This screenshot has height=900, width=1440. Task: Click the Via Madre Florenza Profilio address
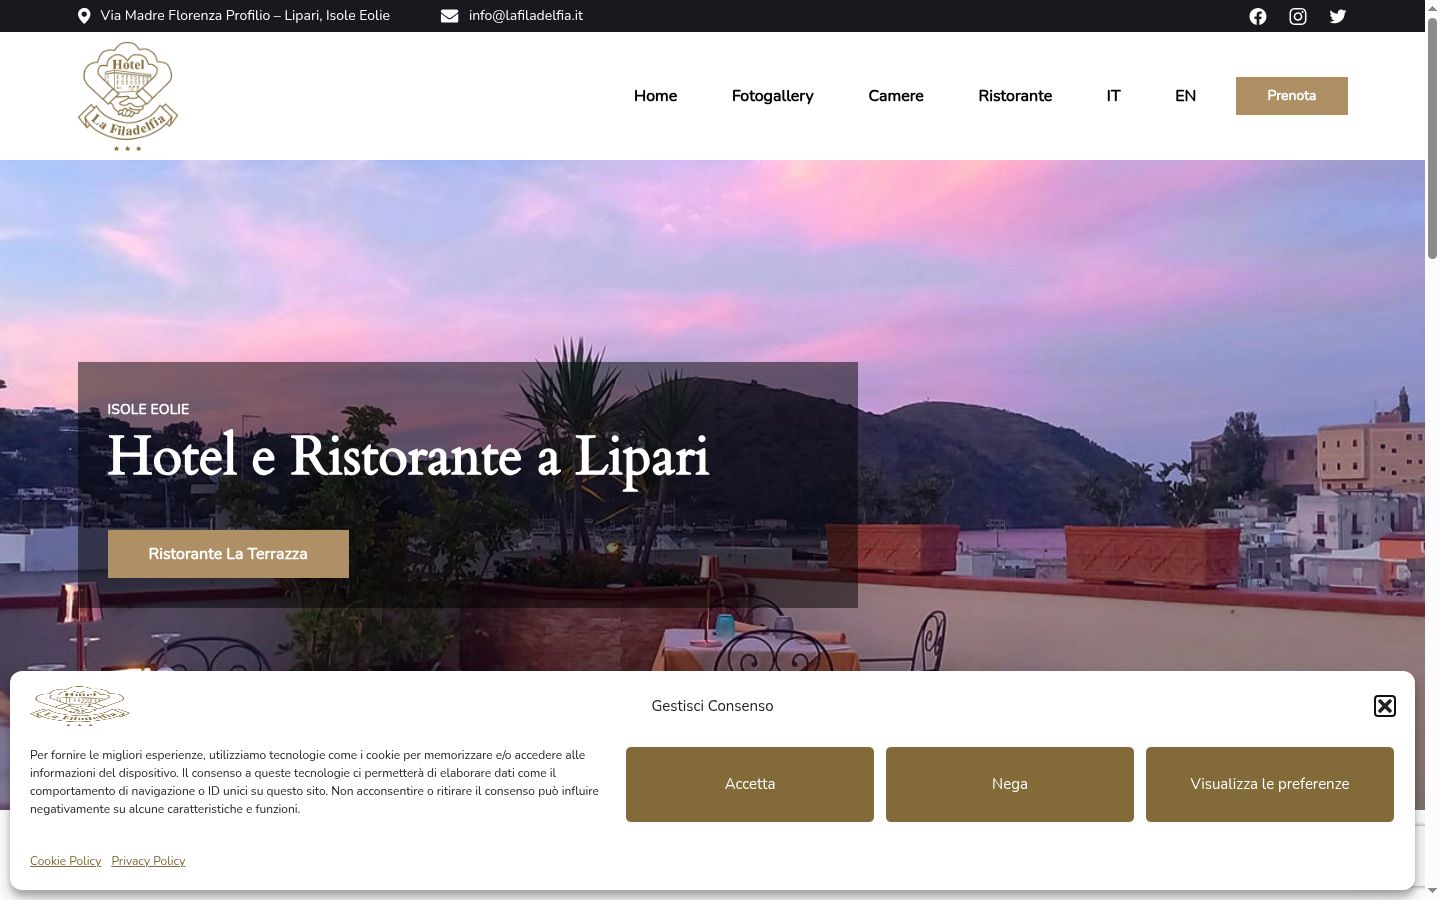pyautogui.click(x=245, y=16)
